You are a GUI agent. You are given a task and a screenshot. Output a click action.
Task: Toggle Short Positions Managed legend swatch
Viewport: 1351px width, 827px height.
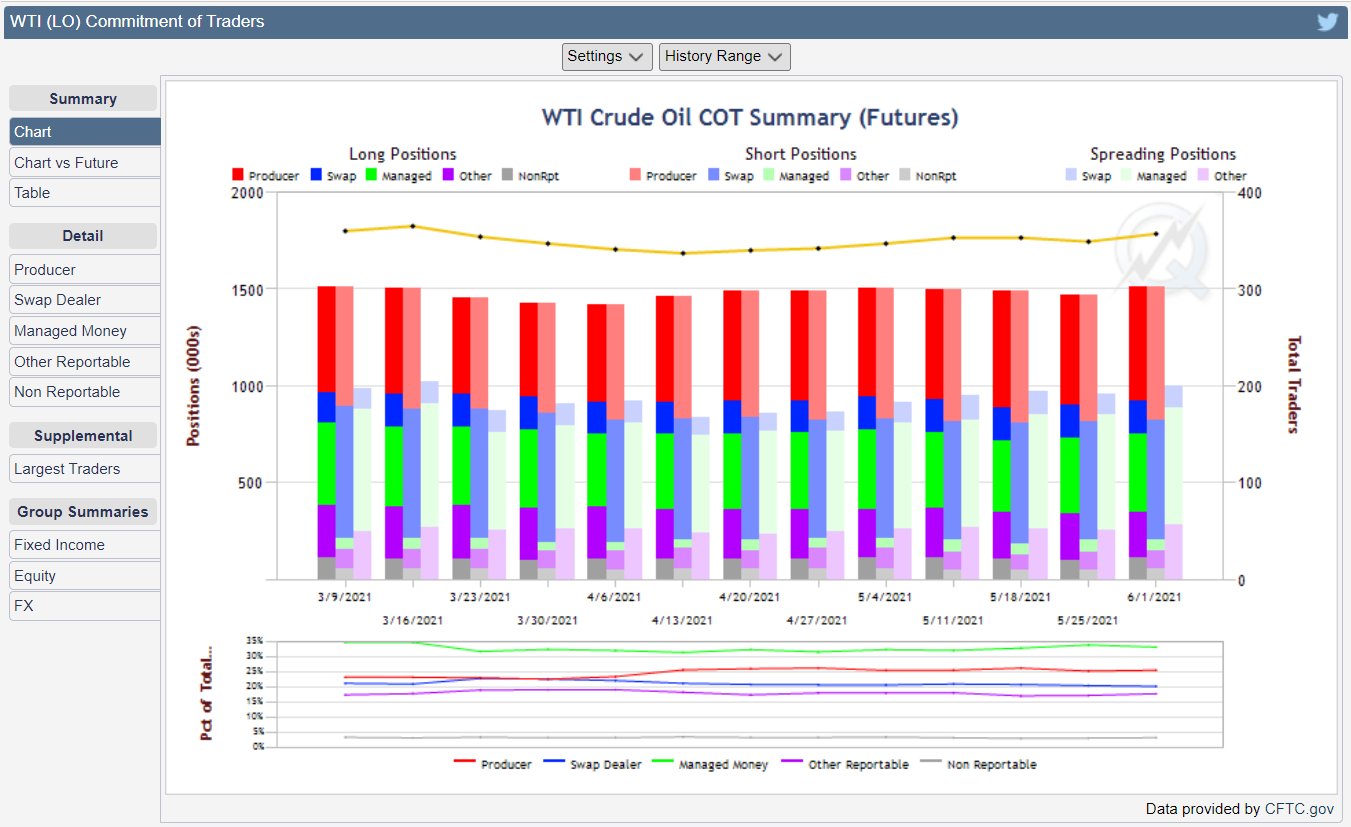[x=768, y=176]
